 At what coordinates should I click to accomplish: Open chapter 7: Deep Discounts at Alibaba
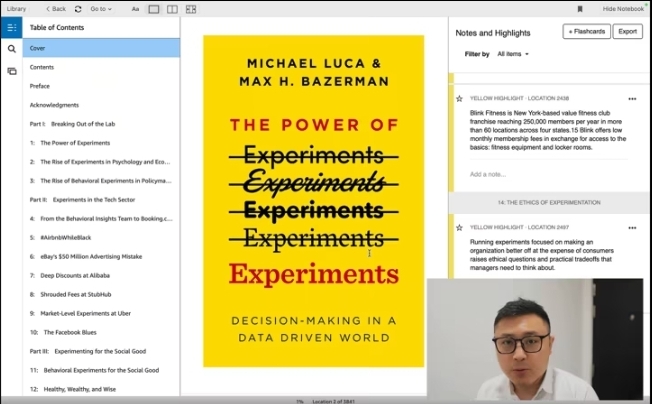tap(101, 275)
